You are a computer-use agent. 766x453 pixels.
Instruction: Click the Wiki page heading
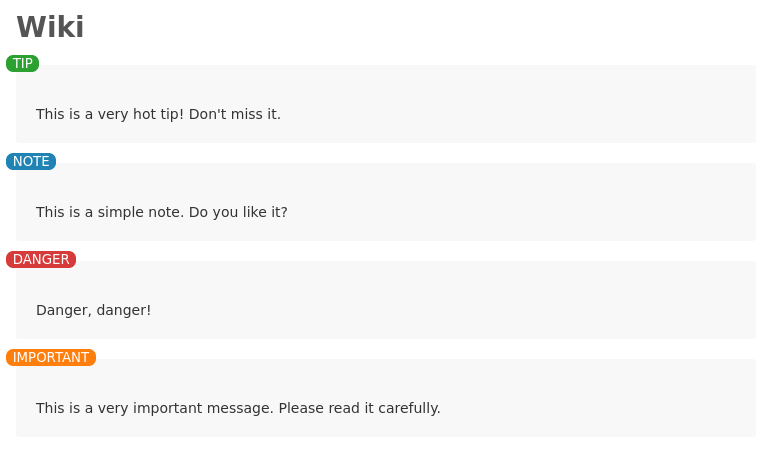[50, 27]
